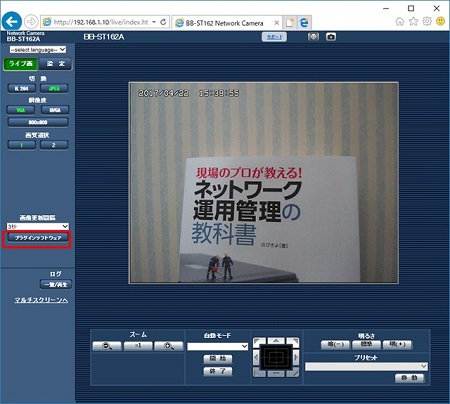Click the smiley feedback icon
The height and width of the screenshot is (404, 450).
click(x=440, y=22)
